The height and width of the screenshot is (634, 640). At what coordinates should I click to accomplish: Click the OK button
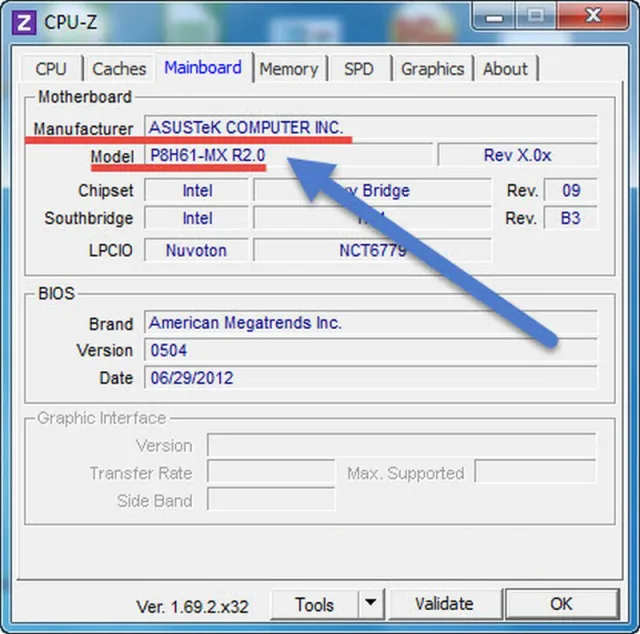562,604
